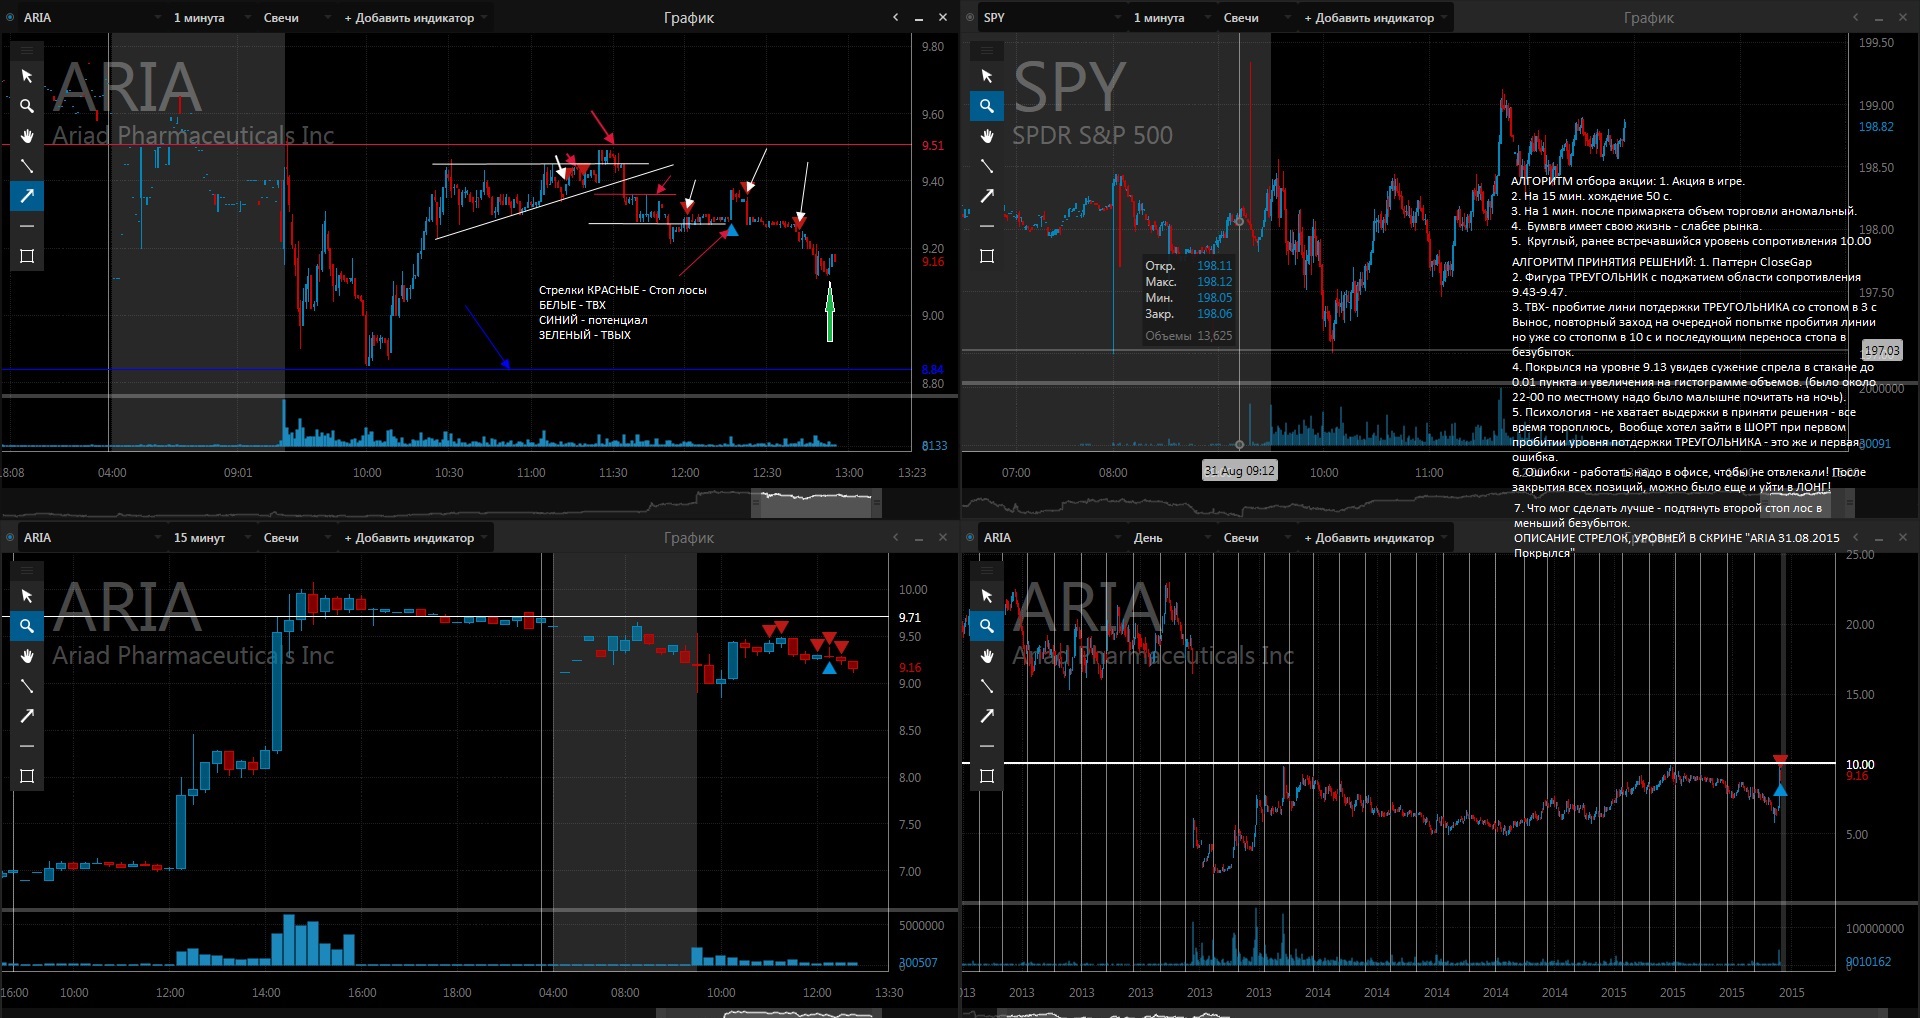Select pointer tool in ARIA daily chart
The height and width of the screenshot is (1018, 1920).
pos(987,596)
